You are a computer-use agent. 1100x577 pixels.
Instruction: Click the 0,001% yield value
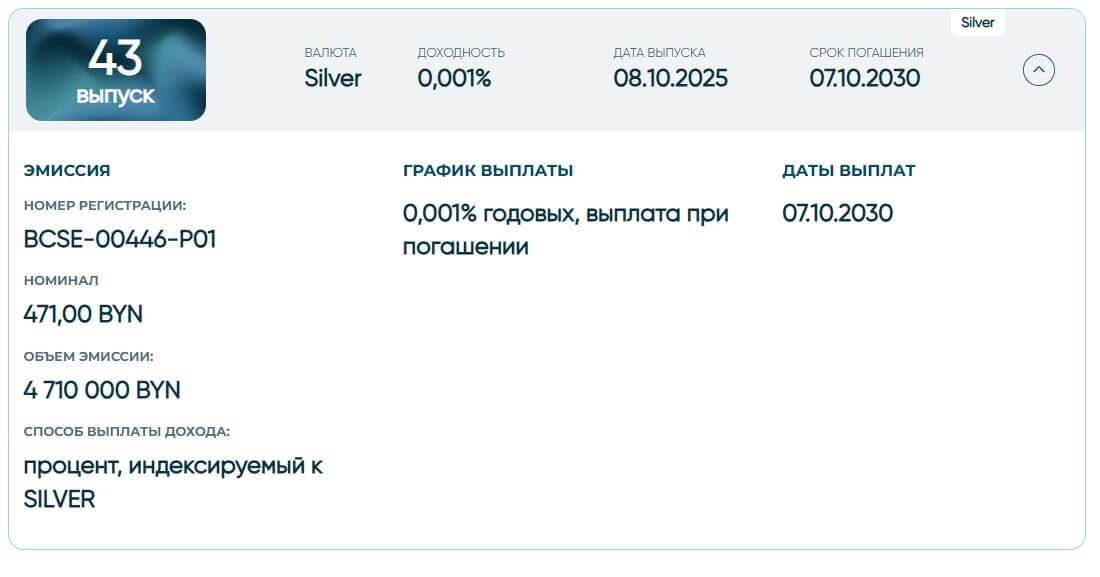(x=454, y=78)
